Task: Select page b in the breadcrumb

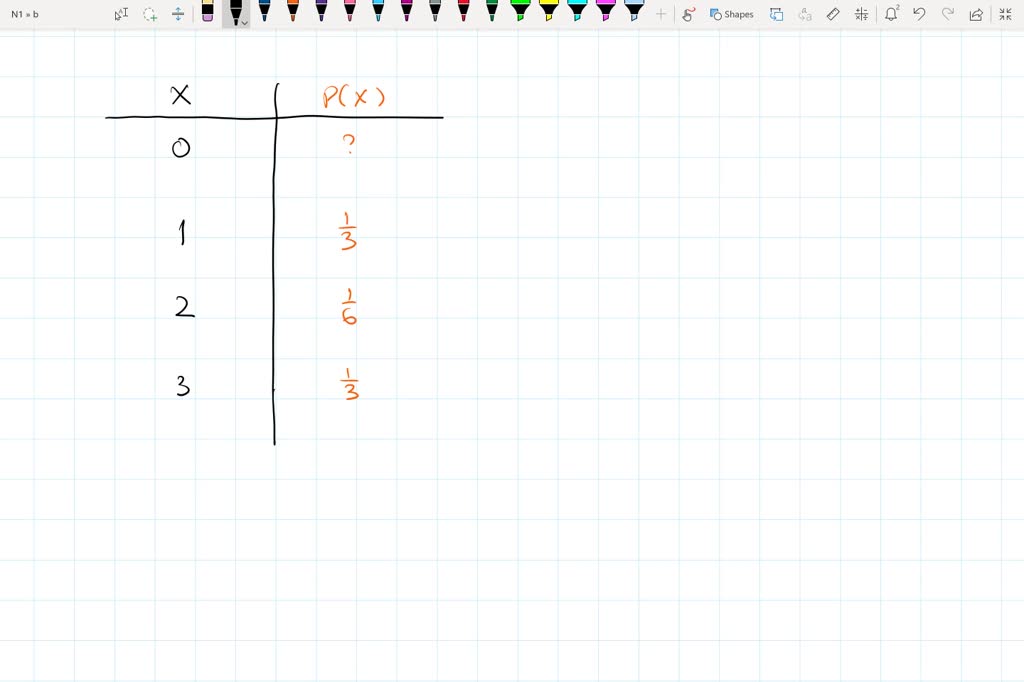Action: point(33,14)
